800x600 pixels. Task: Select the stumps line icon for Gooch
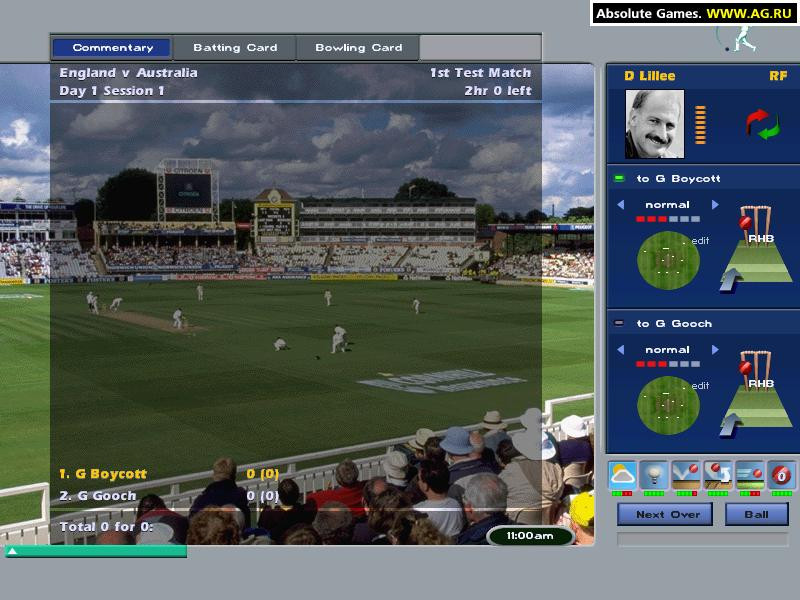click(754, 369)
